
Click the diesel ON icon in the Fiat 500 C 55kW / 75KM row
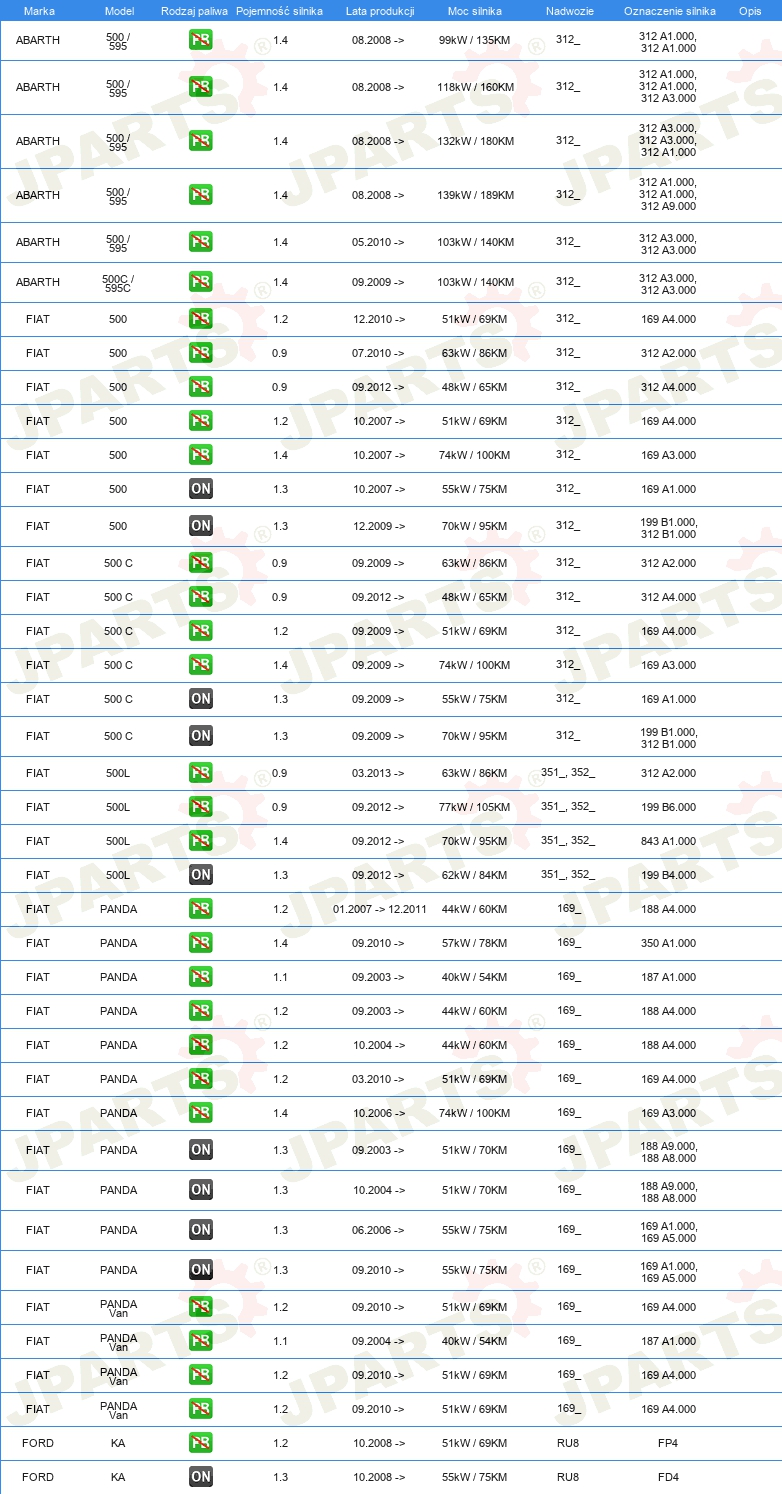point(201,699)
